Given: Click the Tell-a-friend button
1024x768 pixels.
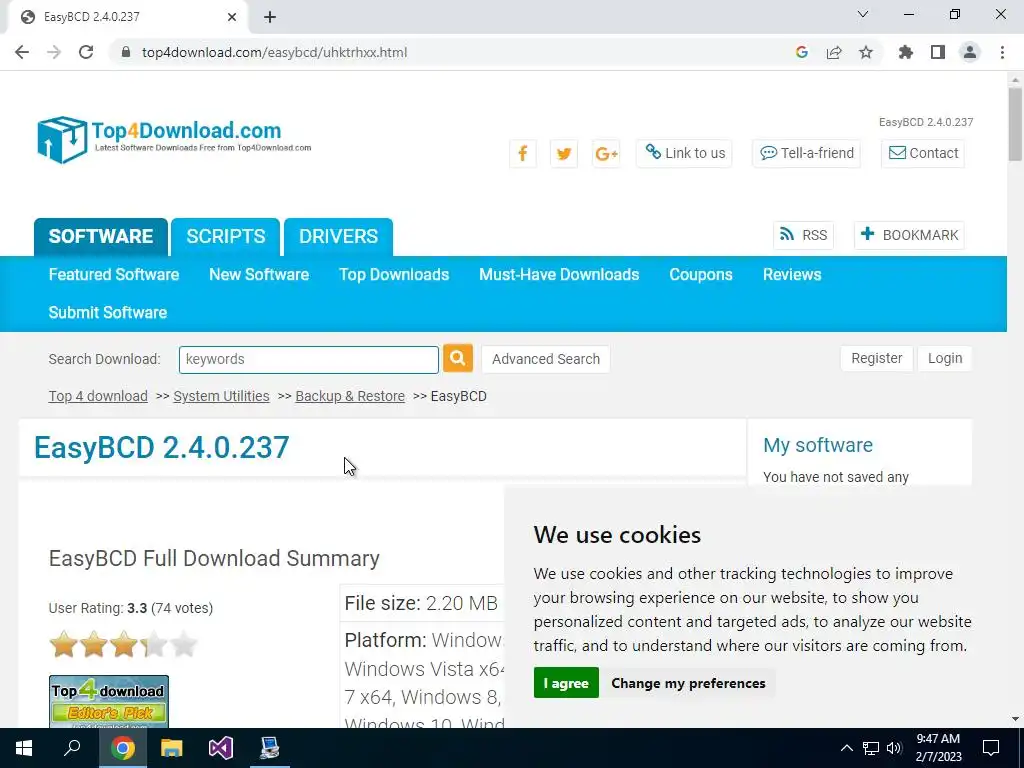Looking at the screenshot, I should point(807,153).
